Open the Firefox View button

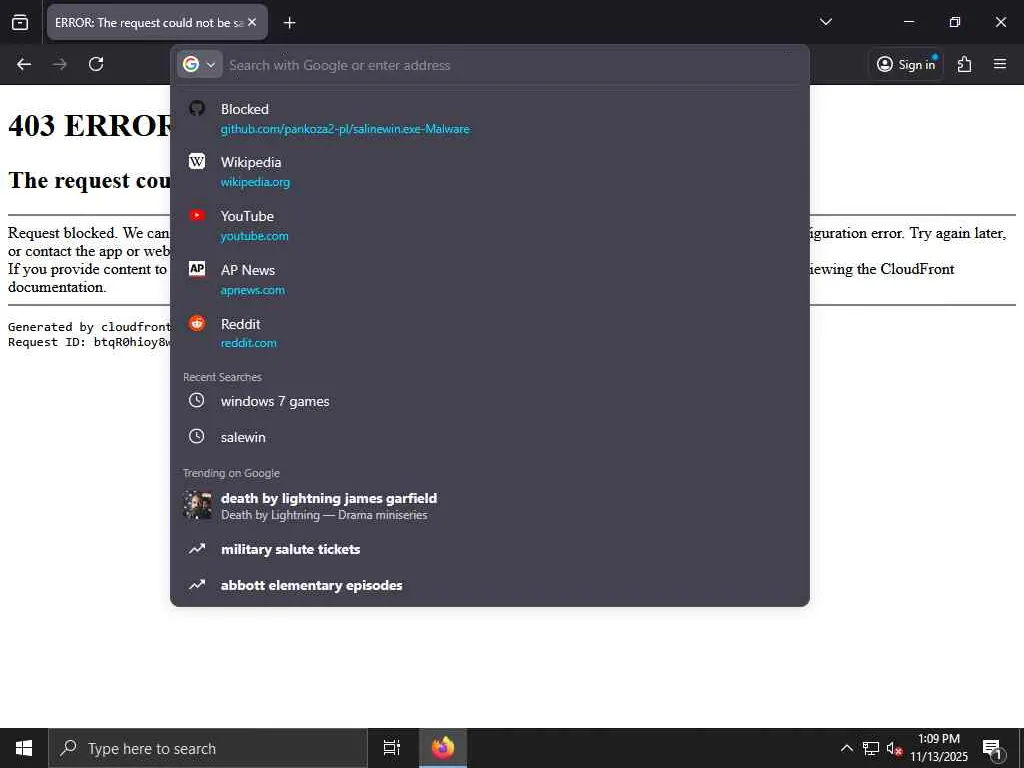(20, 22)
